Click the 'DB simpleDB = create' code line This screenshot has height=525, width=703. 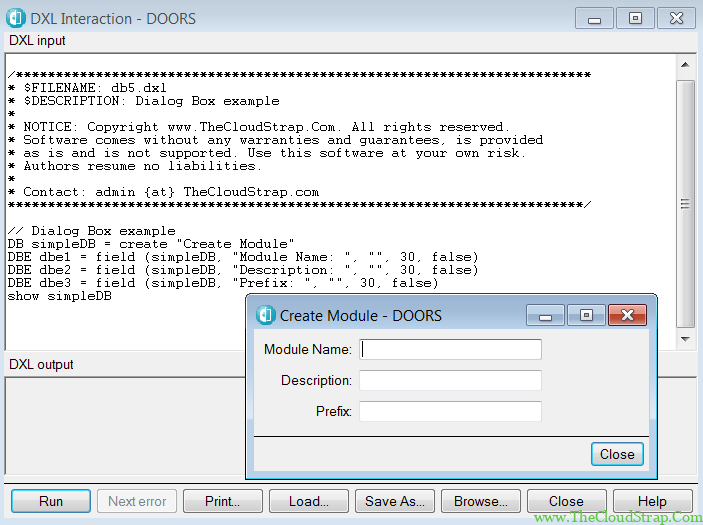click(x=151, y=244)
